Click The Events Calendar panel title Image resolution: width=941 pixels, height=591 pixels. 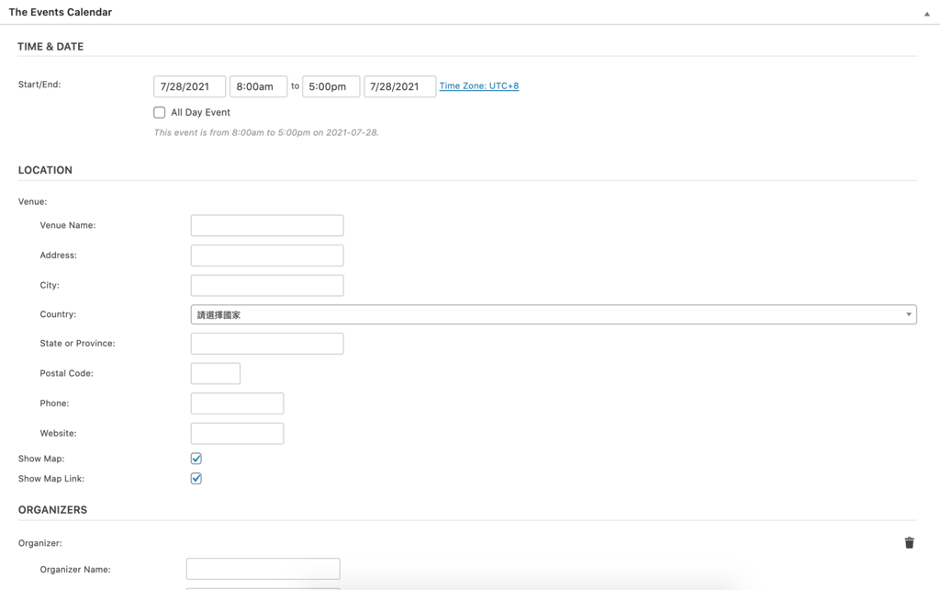click(x=60, y=13)
